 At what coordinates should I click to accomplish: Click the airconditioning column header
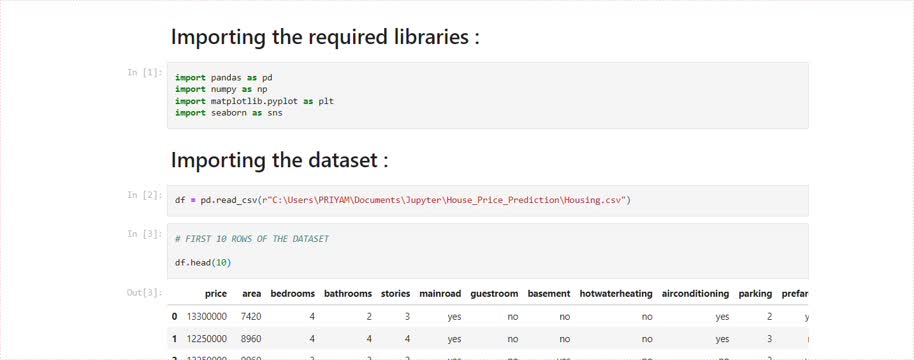pyautogui.click(x=695, y=294)
